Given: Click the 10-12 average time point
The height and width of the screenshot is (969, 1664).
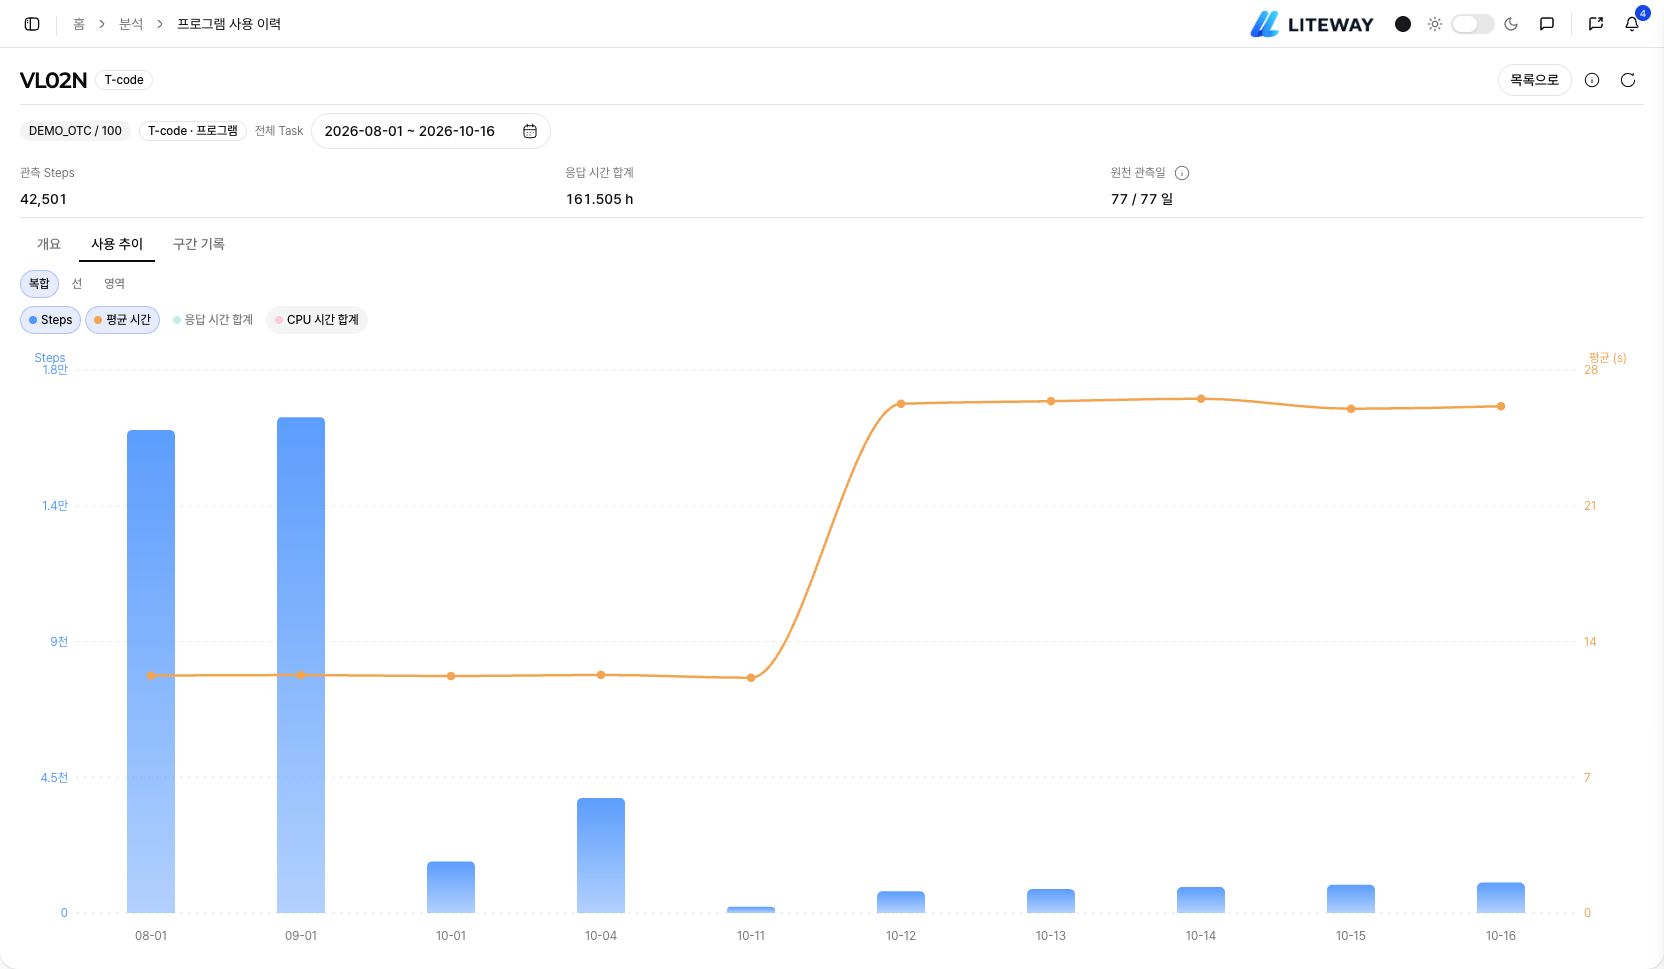Looking at the screenshot, I should point(901,404).
